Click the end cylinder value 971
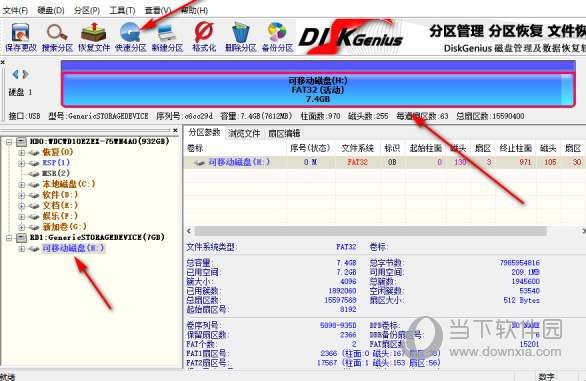This screenshot has width=586, height=381. 525,162
